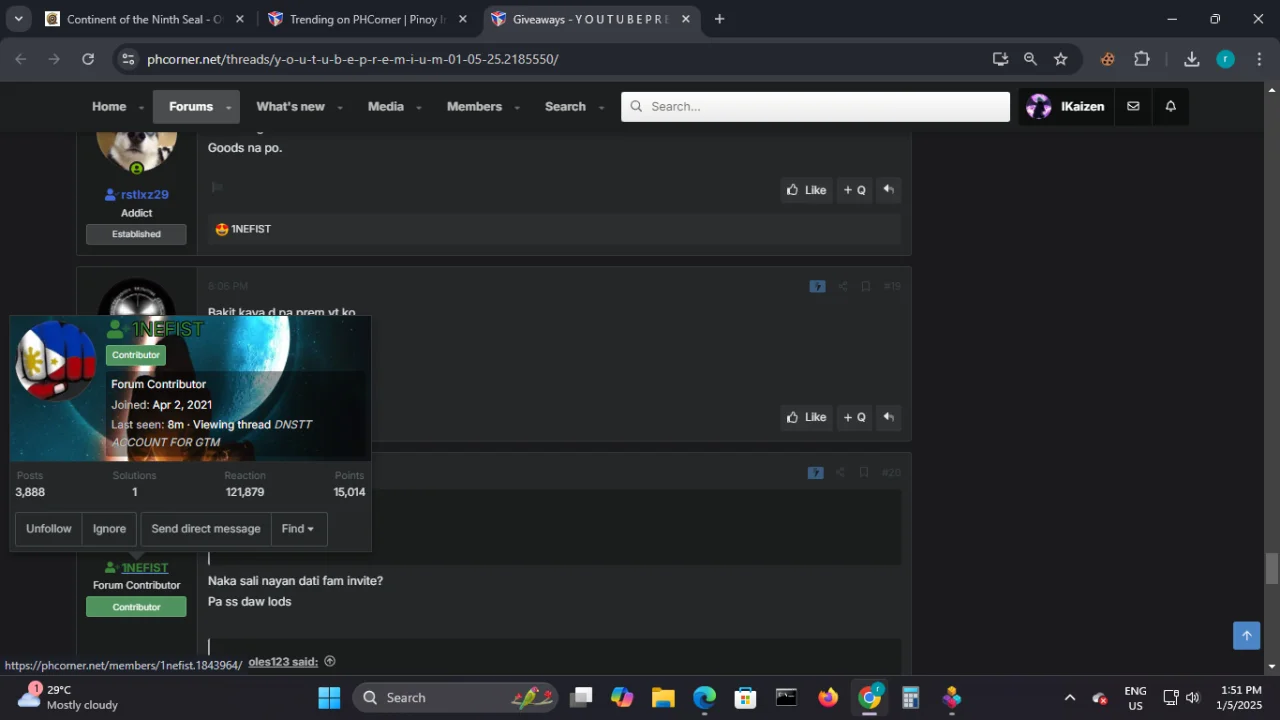This screenshot has width=1280, height=720.
Task: Reply to rstlxz29's post using the arrow icon
Action: coord(888,190)
